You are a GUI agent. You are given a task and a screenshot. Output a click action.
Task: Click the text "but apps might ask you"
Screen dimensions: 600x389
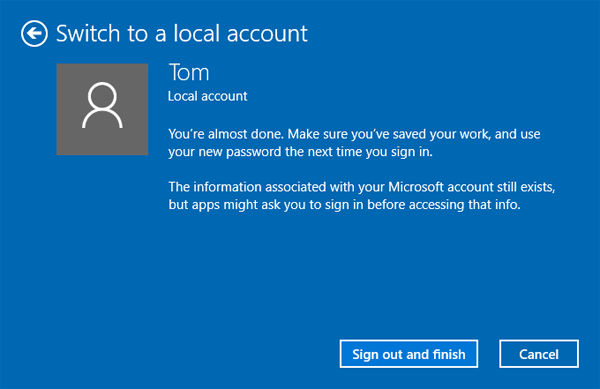coord(237,205)
